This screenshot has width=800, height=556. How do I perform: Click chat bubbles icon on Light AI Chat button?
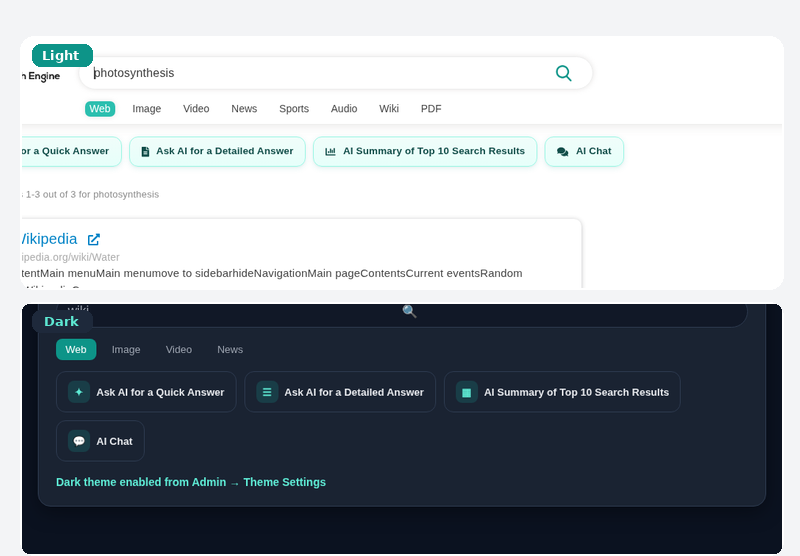click(562, 151)
